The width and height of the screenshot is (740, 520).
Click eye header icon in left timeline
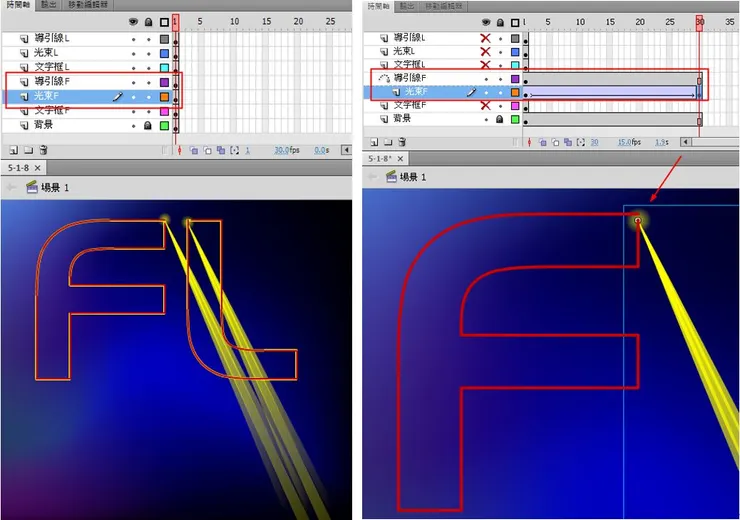point(134,22)
